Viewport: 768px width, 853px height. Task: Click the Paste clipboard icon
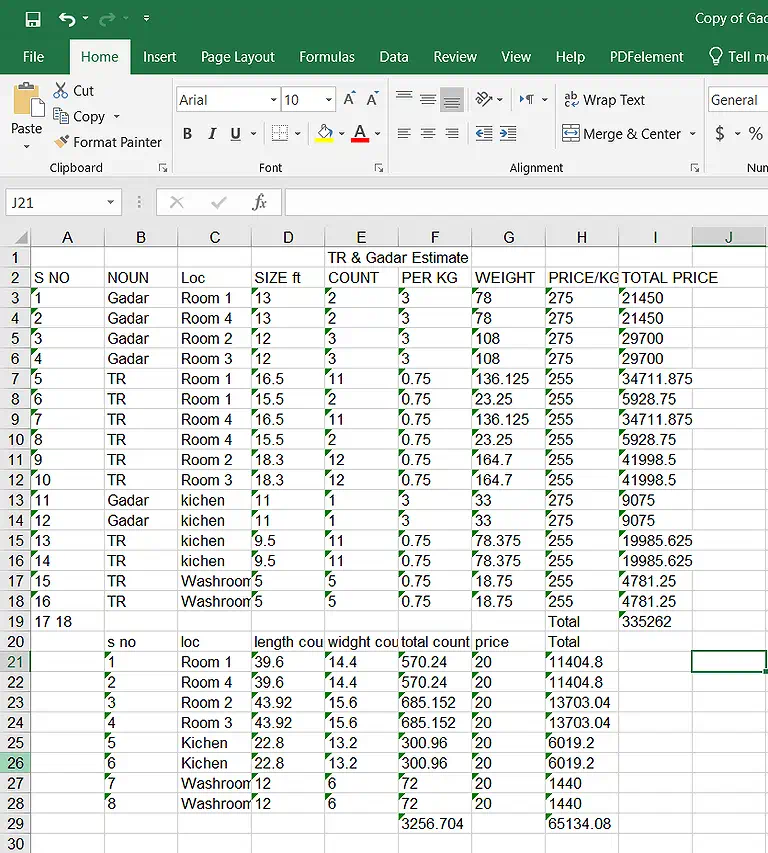(x=28, y=100)
